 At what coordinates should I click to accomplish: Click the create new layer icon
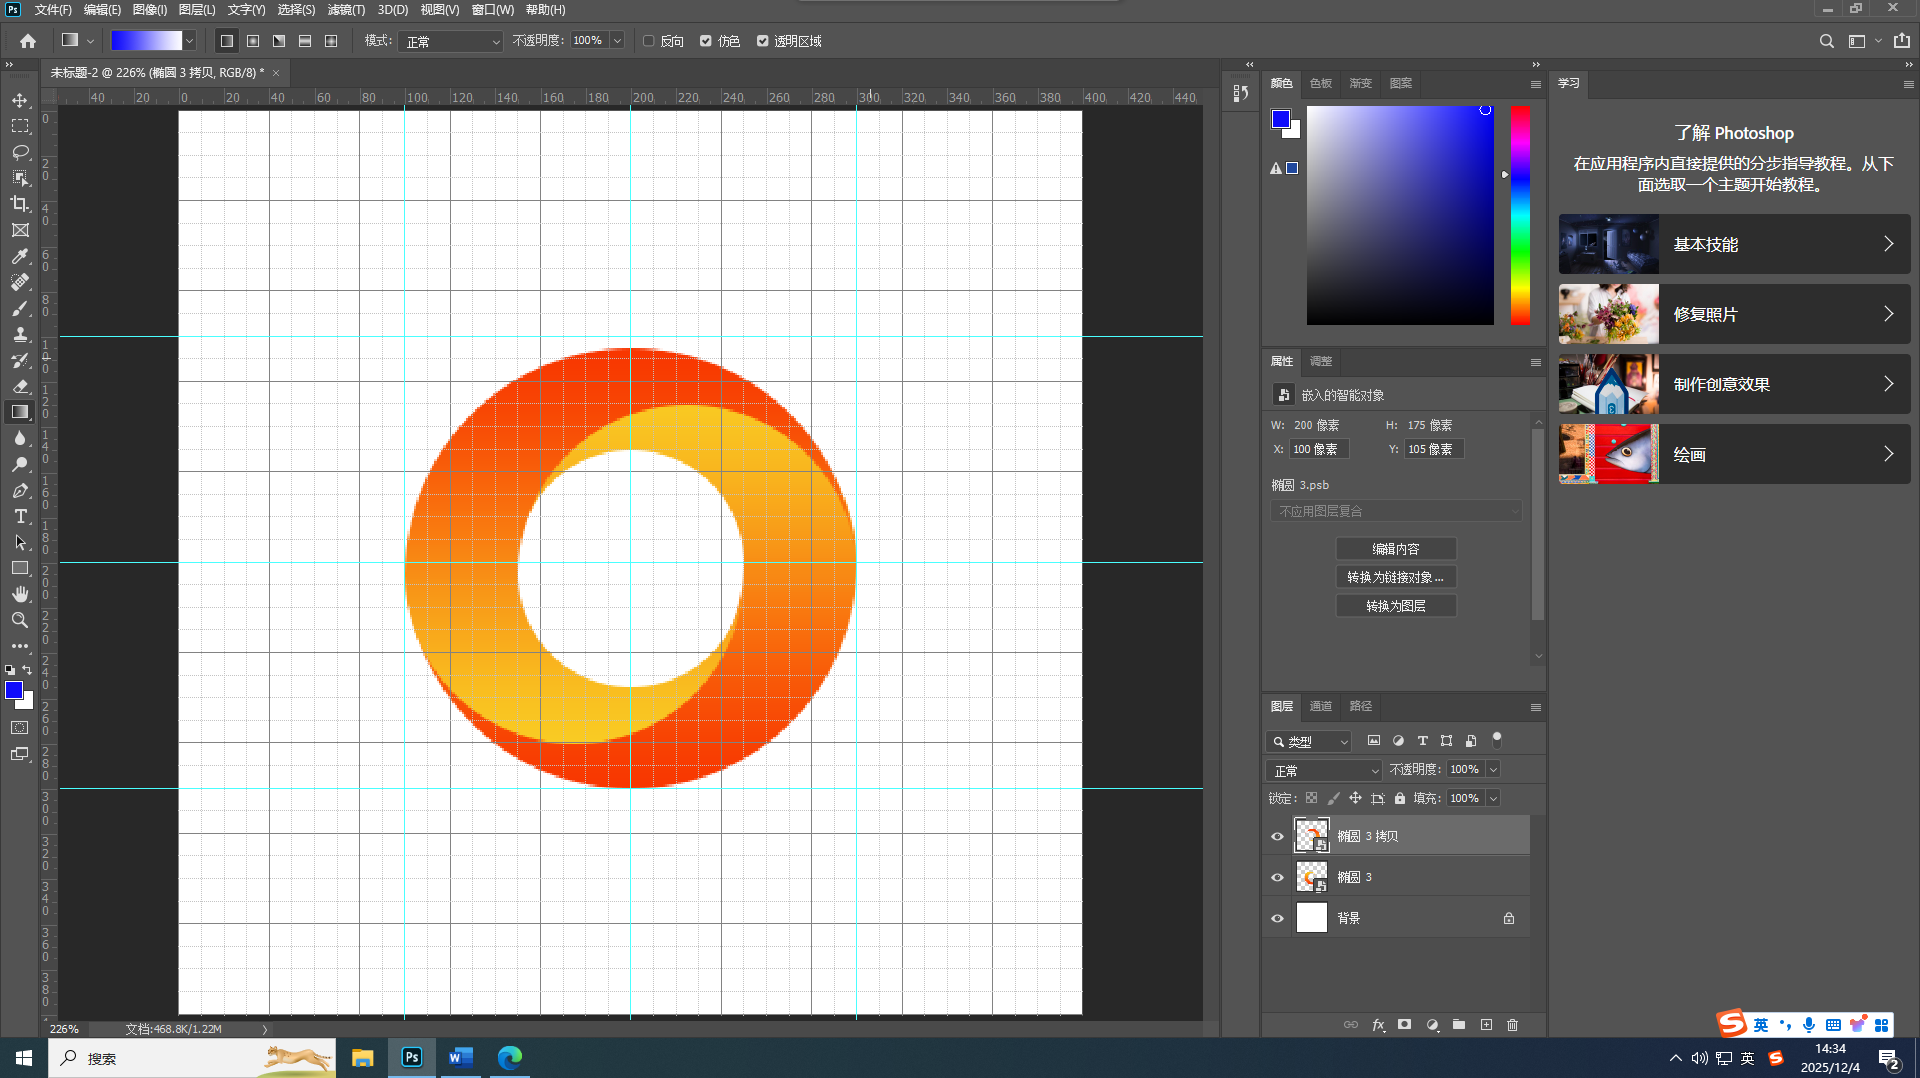click(x=1486, y=1025)
